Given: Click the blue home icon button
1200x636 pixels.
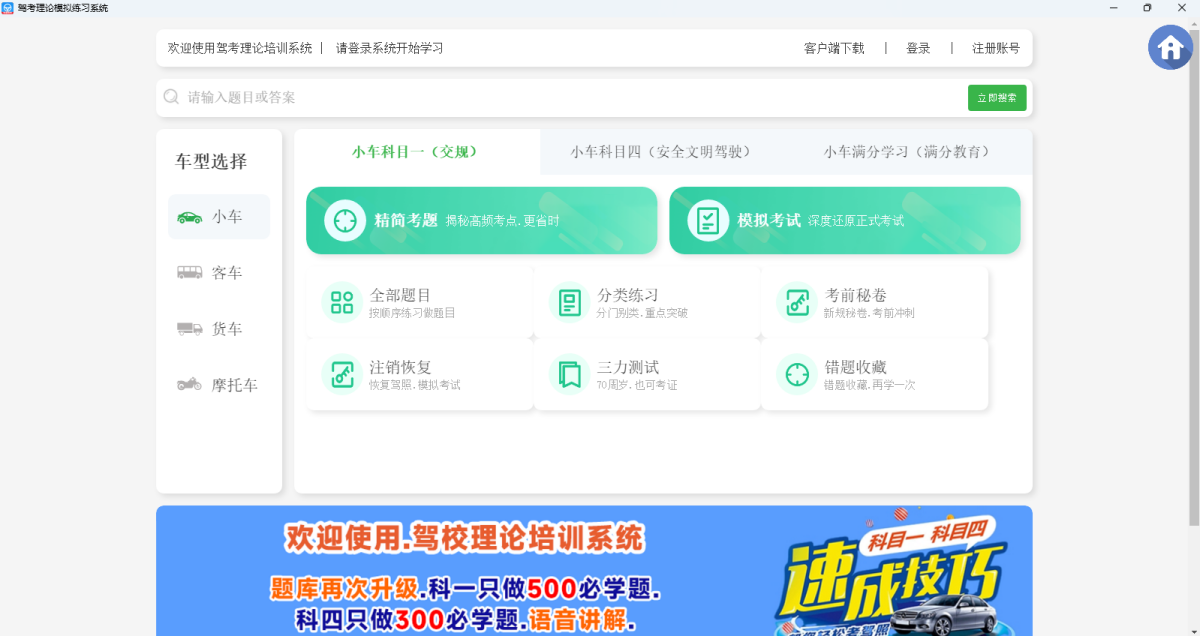Looking at the screenshot, I should pyautogui.click(x=1170, y=47).
